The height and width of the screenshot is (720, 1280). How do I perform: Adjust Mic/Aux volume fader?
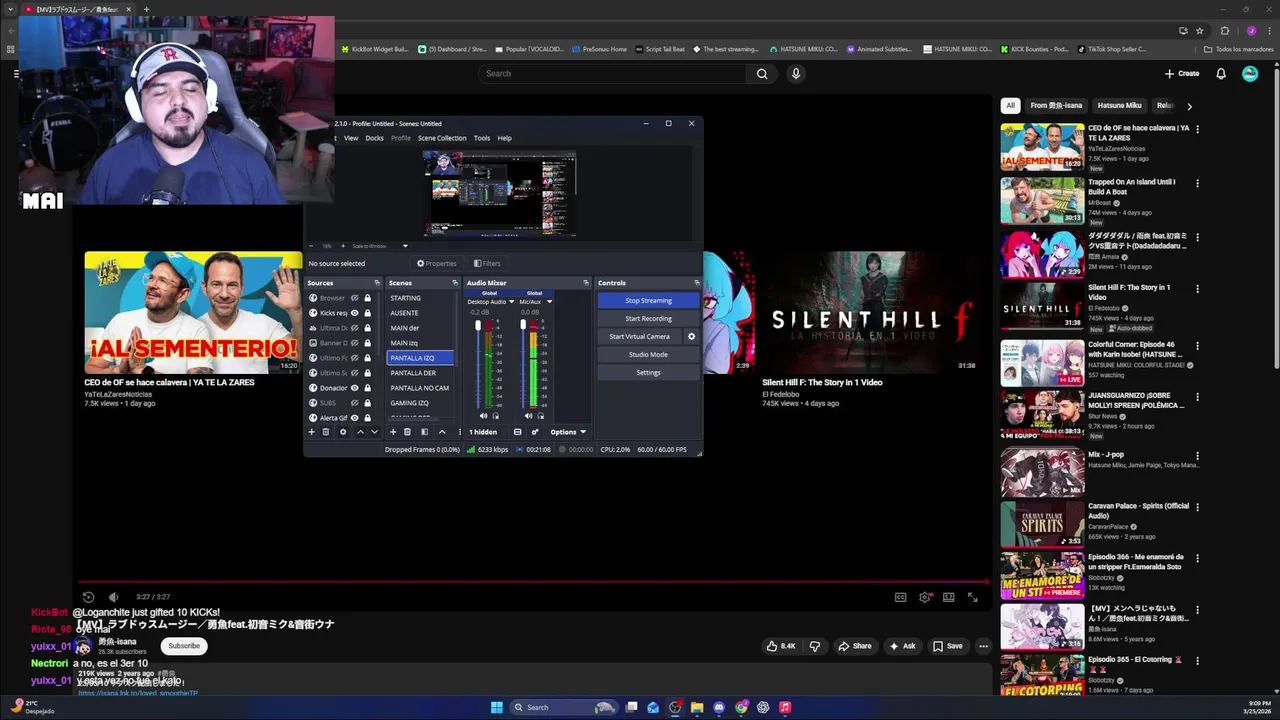[523, 326]
